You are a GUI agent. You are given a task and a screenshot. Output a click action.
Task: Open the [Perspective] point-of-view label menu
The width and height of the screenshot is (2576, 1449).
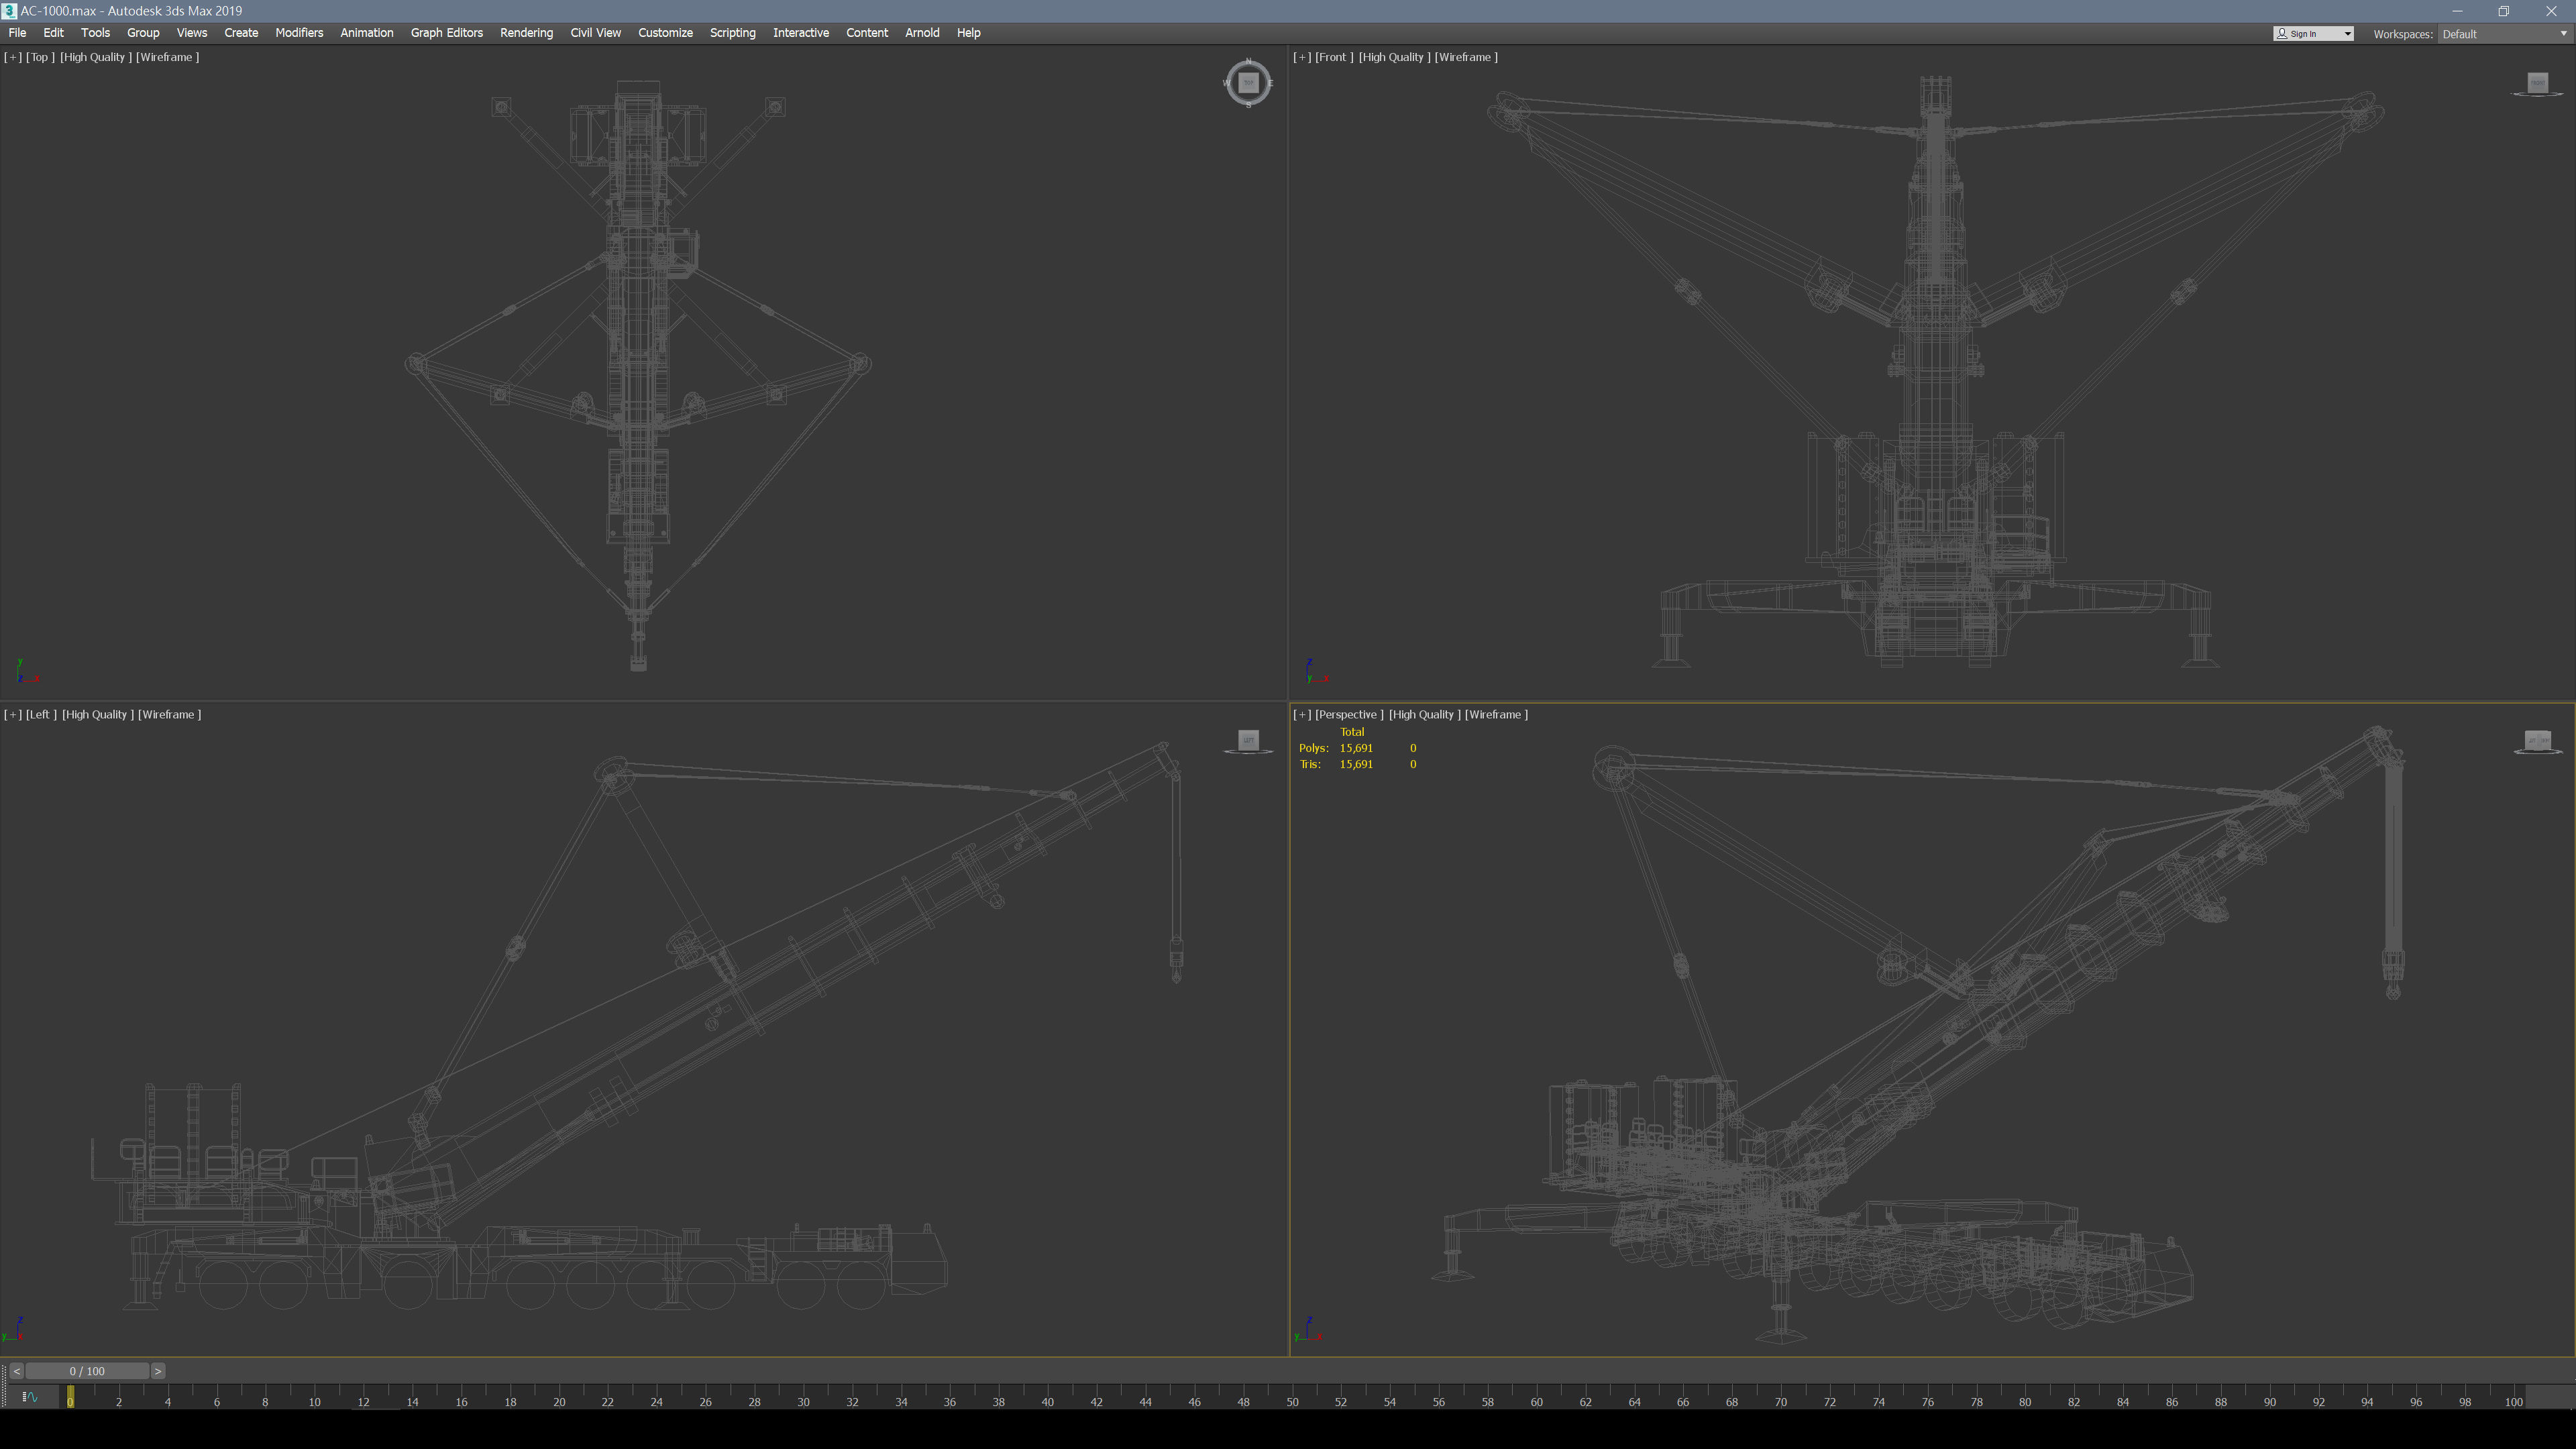point(1349,714)
